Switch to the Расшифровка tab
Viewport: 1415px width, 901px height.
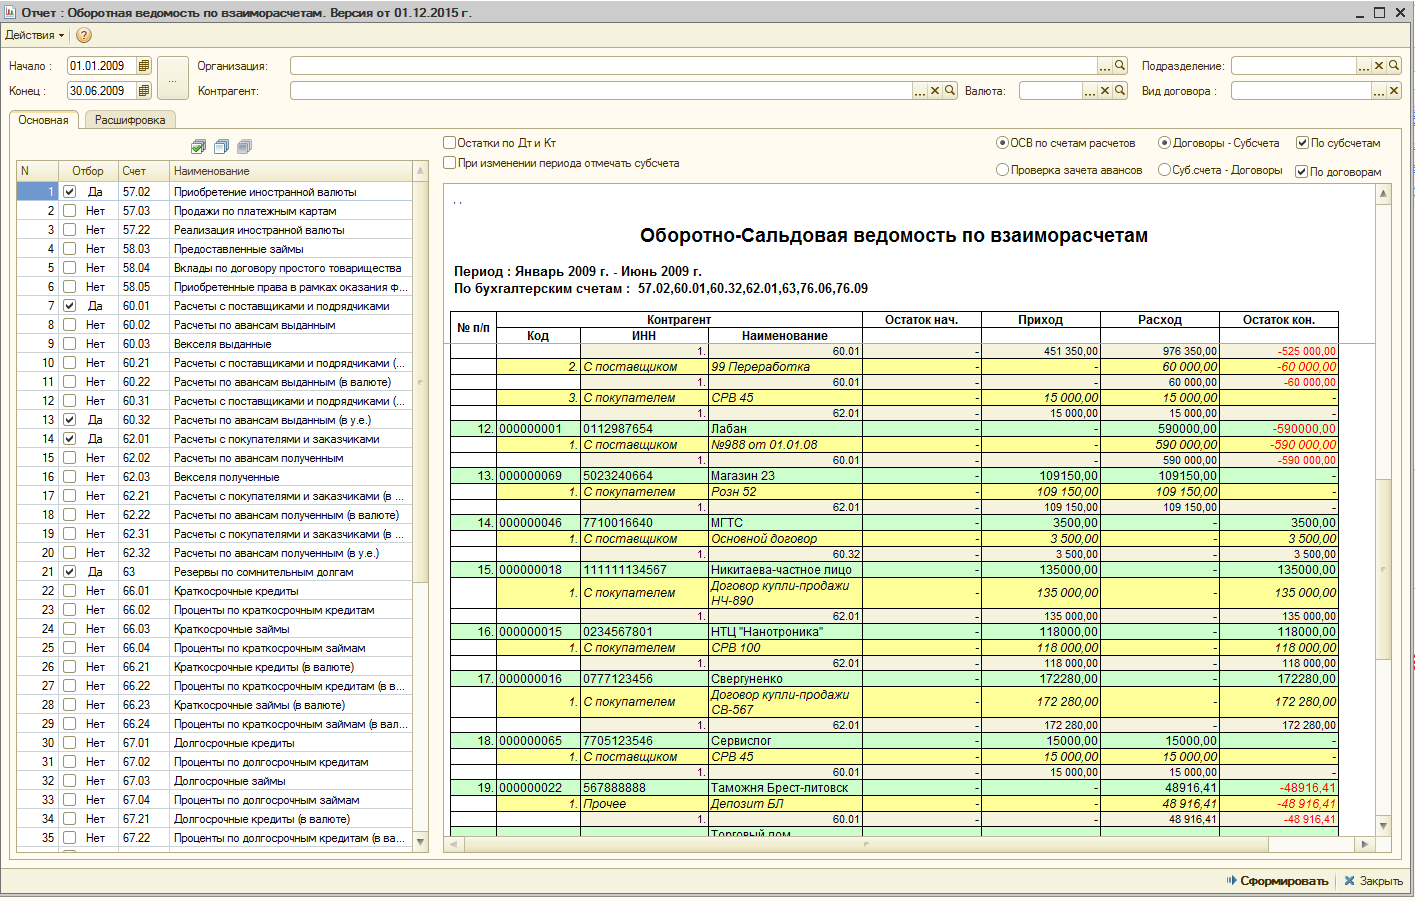[x=130, y=120]
